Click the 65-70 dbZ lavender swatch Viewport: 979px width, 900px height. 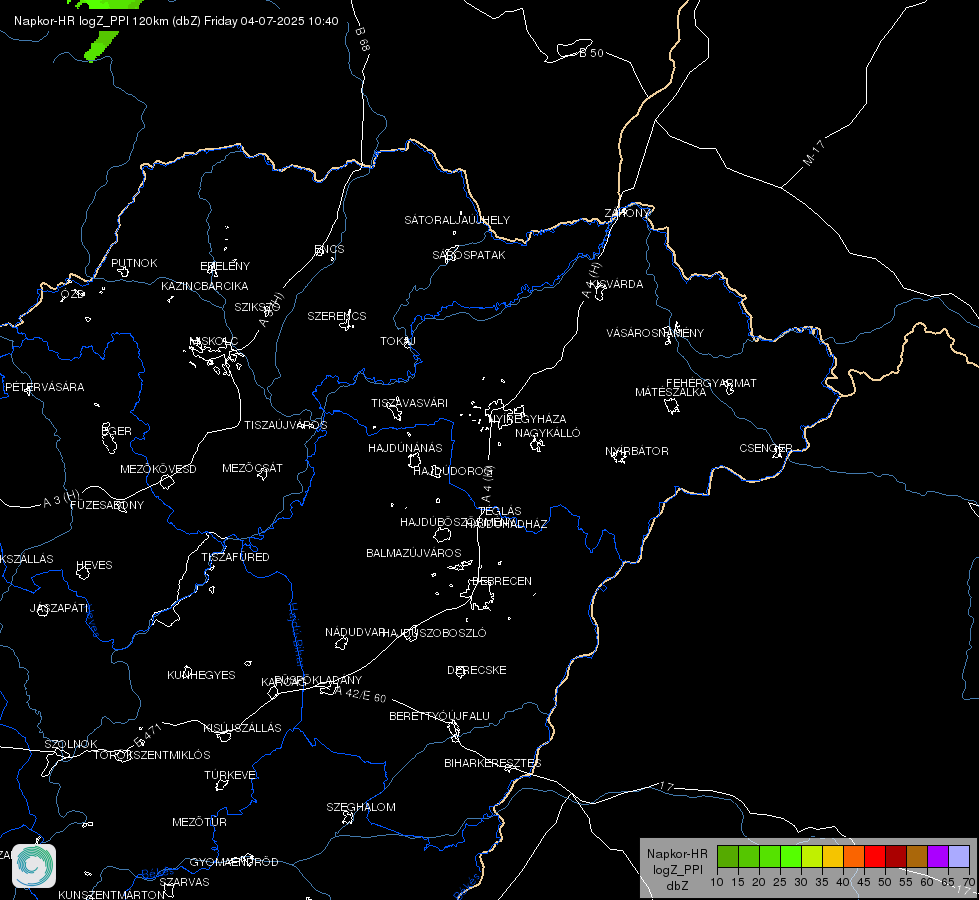959,856
